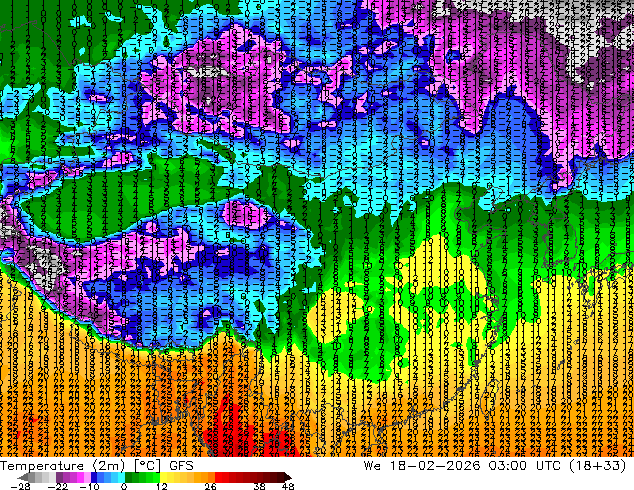Click the dark blue legend swatch above -10
This screenshot has width=634, height=490.
[94, 477]
